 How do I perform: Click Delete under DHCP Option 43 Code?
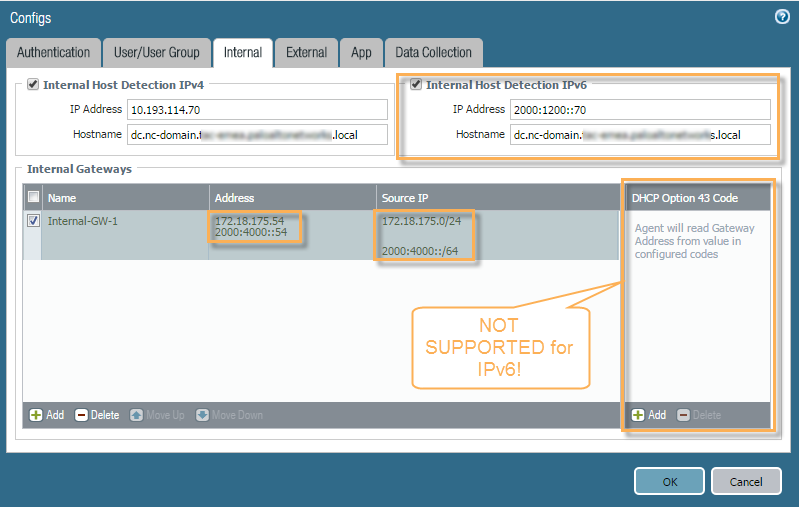[x=684, y=415]
